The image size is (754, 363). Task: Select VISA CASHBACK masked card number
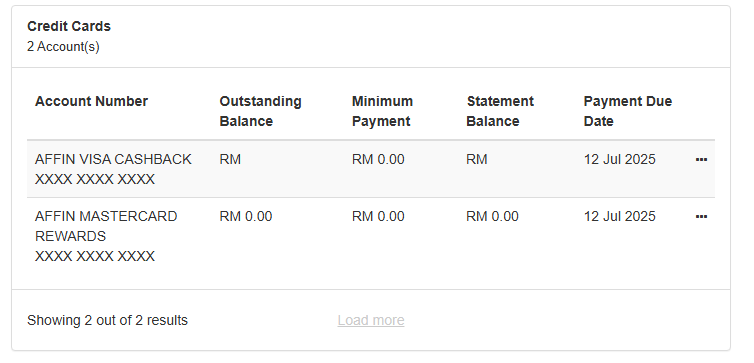(95, 179)
